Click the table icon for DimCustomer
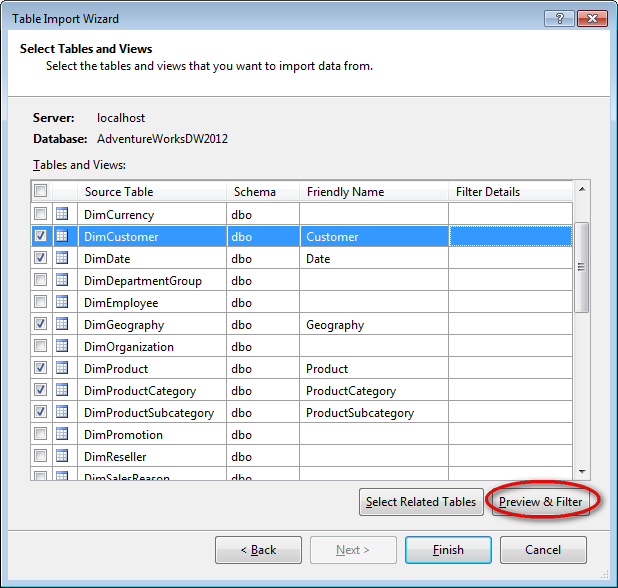The image size is (618, 588). pyautogui.click(x=62, y=236)
